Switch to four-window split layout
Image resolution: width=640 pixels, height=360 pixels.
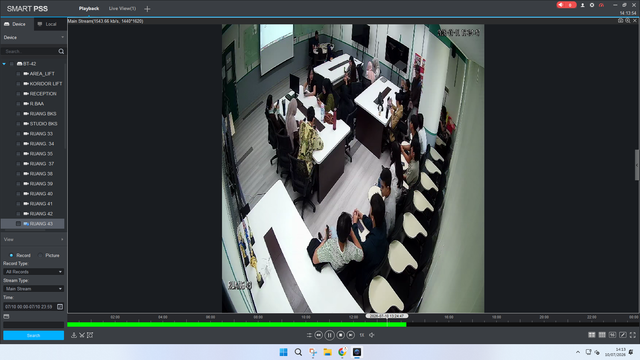point(591,335)
